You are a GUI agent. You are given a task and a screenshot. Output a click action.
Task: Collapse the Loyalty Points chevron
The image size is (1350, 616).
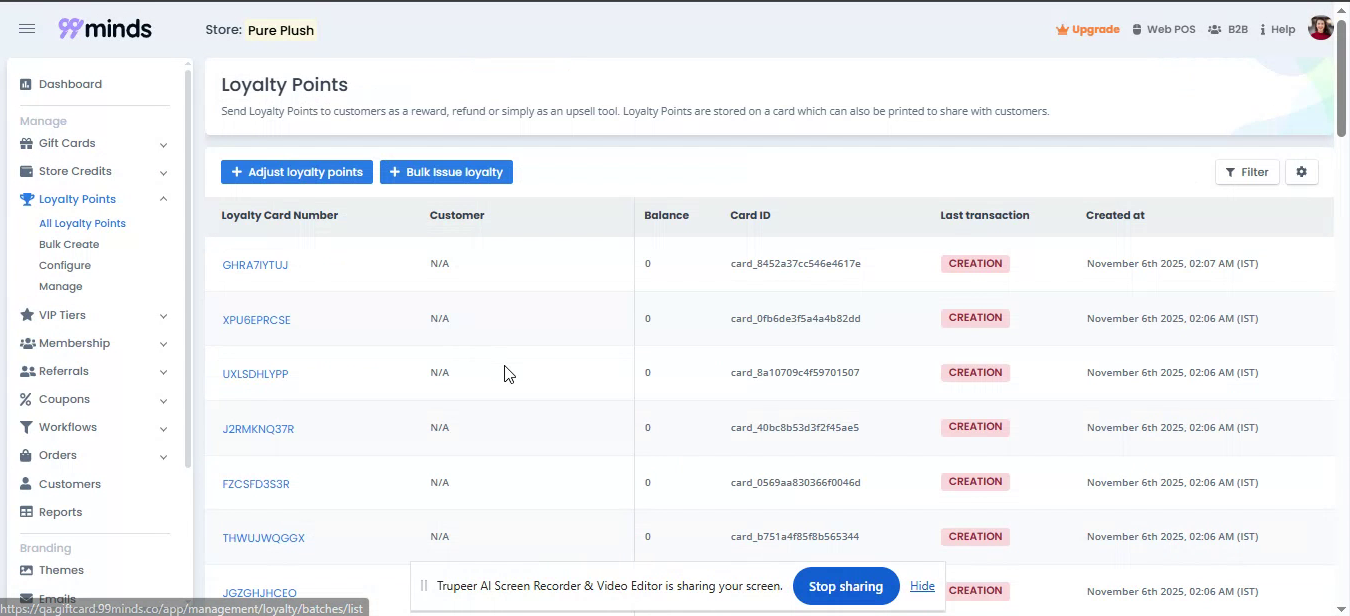pos(163,200)
